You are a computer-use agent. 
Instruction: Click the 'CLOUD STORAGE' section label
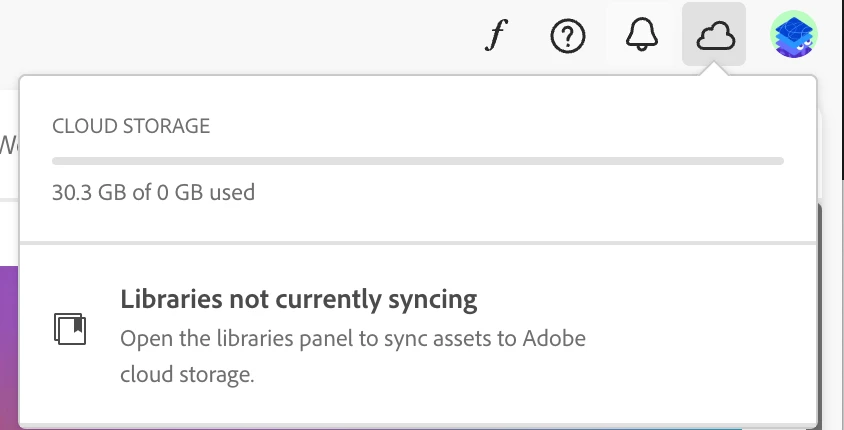(x=131, y=126)
